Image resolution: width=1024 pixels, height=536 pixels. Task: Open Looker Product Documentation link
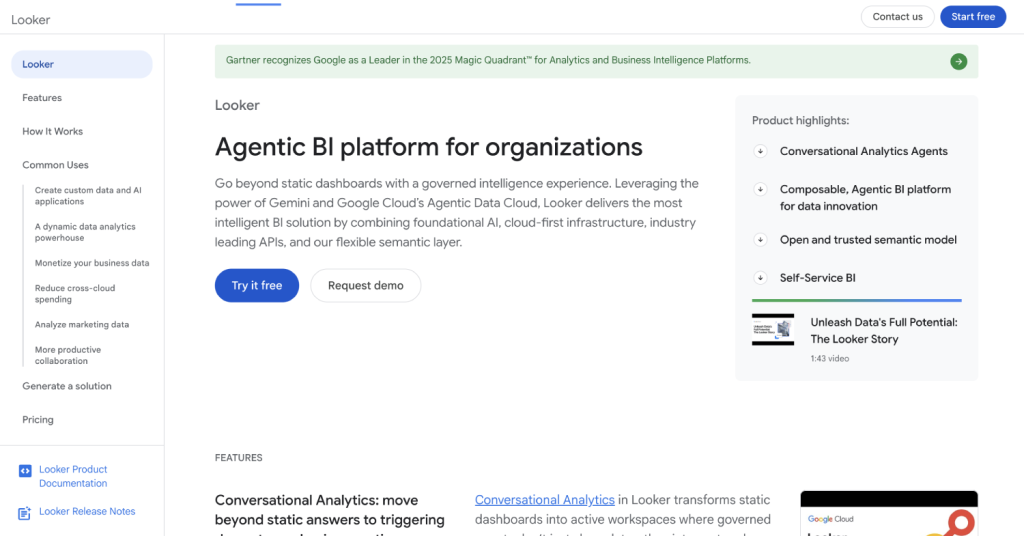pyautogui.click(x=73, y=476)
